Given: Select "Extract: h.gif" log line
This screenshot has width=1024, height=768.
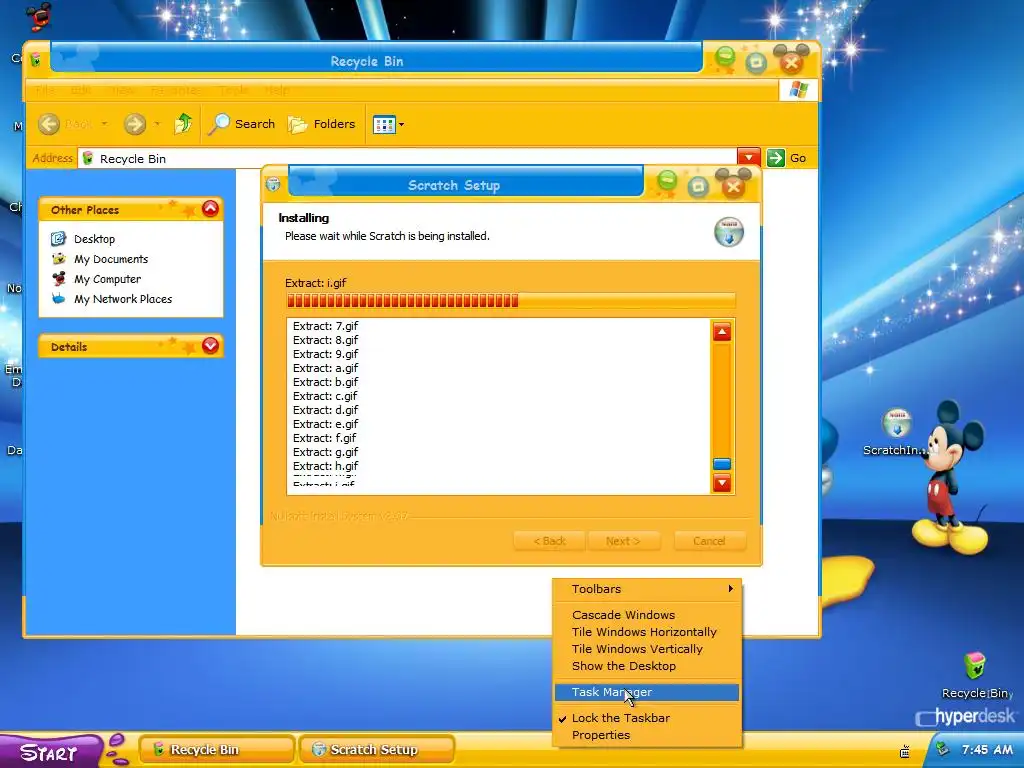Looking at the screenshot, I should coord(325,466).
